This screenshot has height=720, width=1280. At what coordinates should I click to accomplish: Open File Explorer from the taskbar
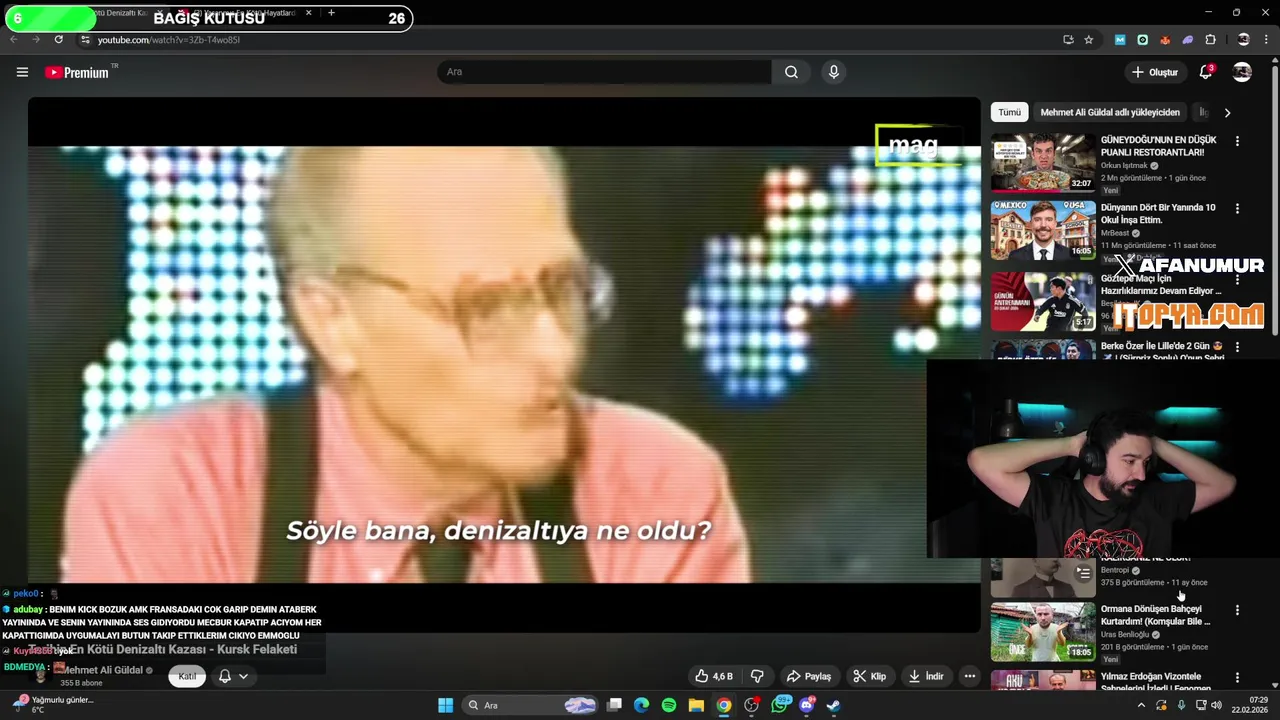[696, 705]
